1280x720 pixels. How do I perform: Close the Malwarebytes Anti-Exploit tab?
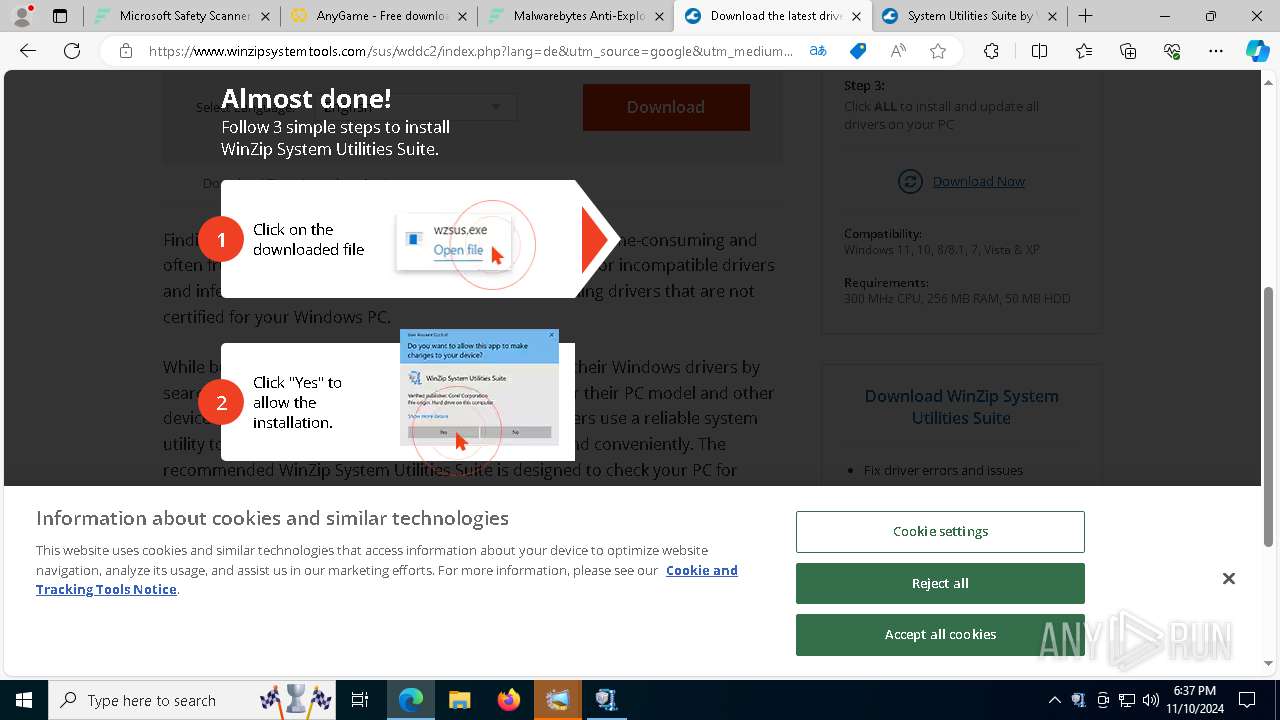659,16
